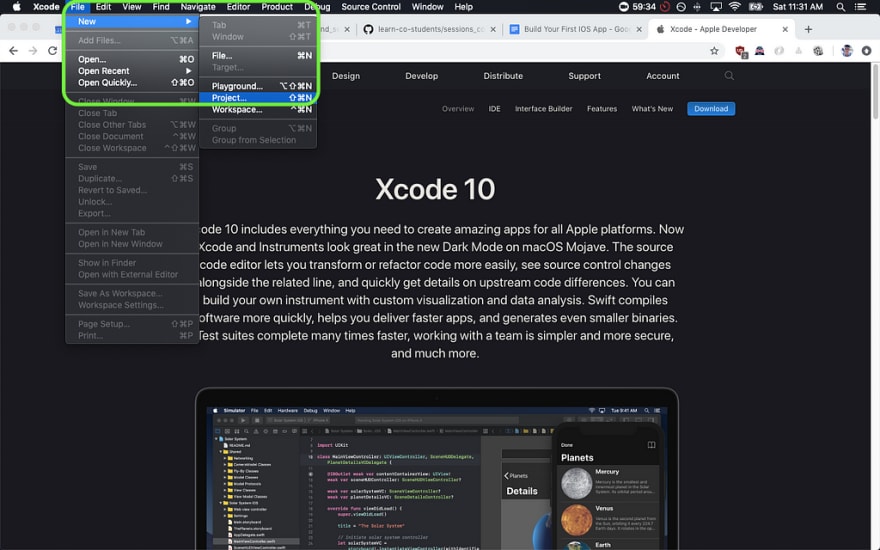Open the Support navigation link
This screenshot has width=880, height=550.
tap(584, 76)
